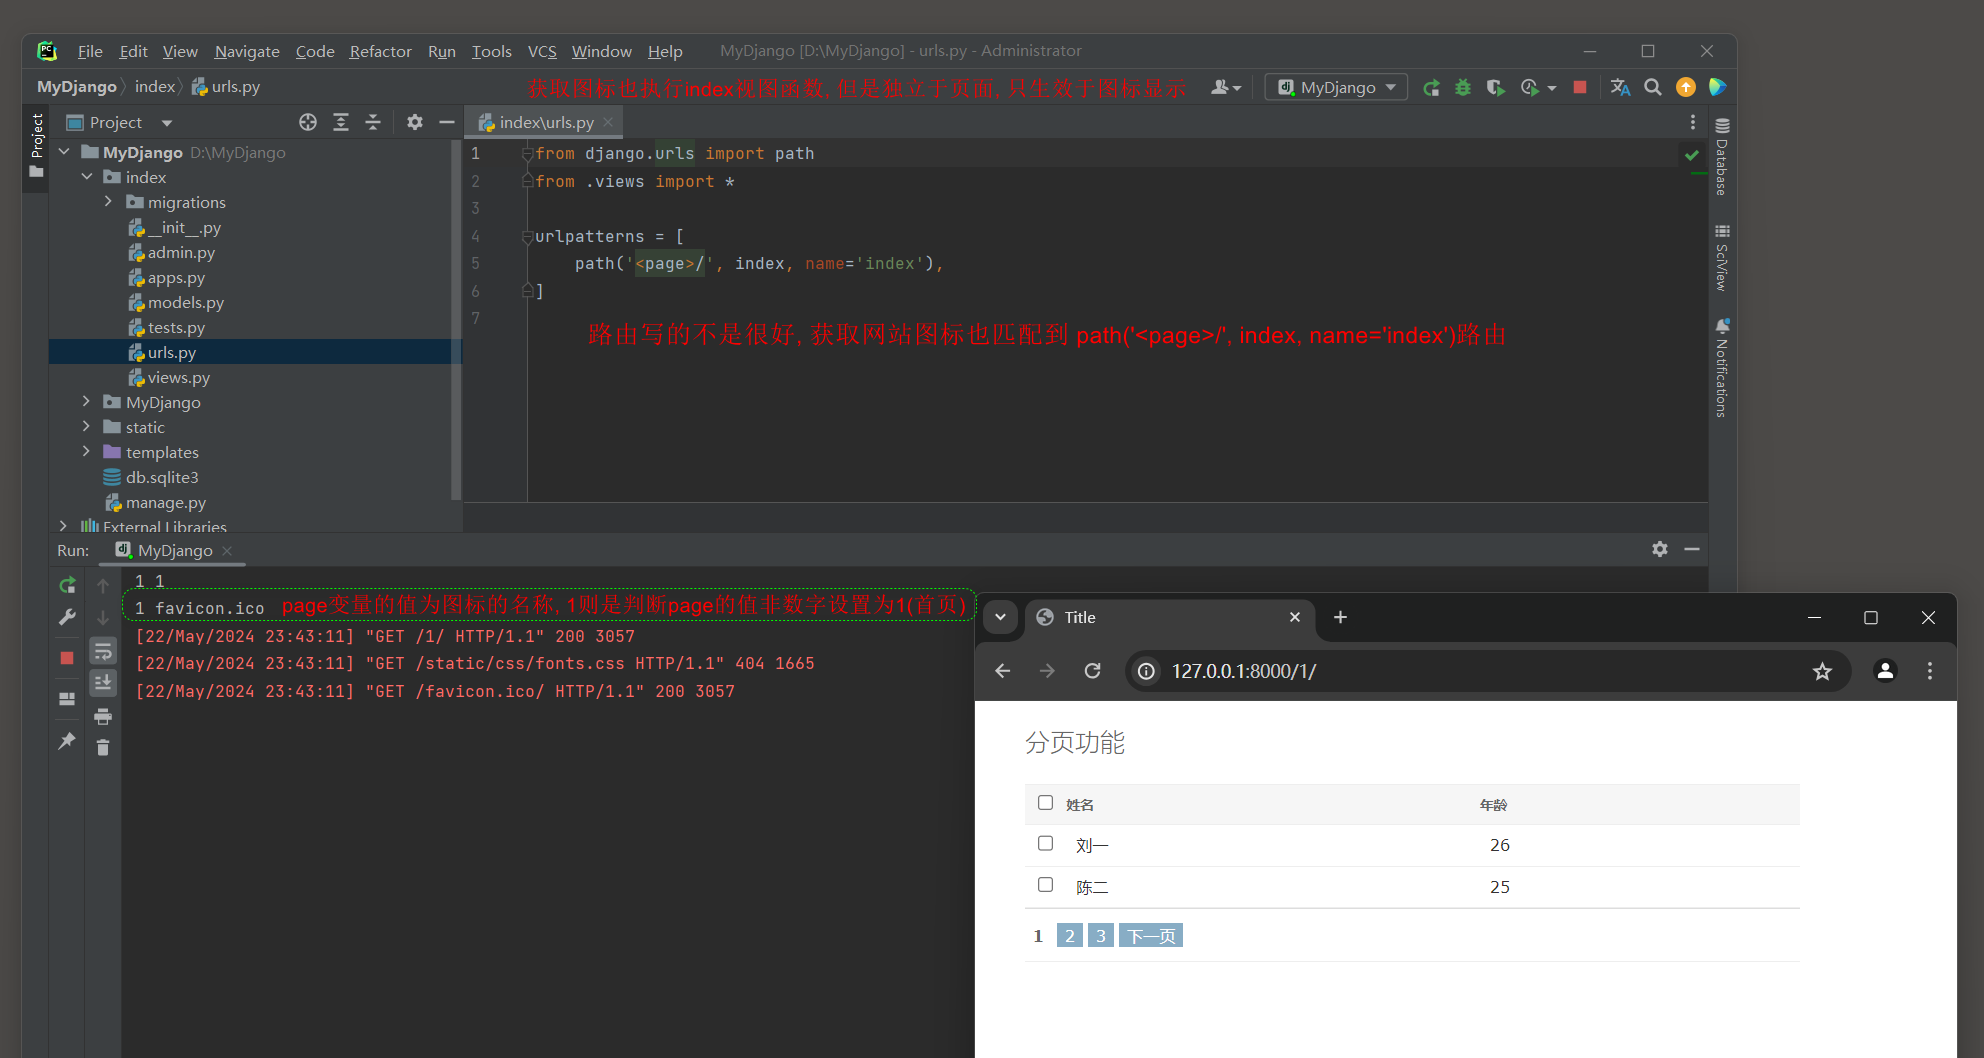Click the Translate icon in toolbar
Screen dimensions: 1984x1058
click(1620, 88)
